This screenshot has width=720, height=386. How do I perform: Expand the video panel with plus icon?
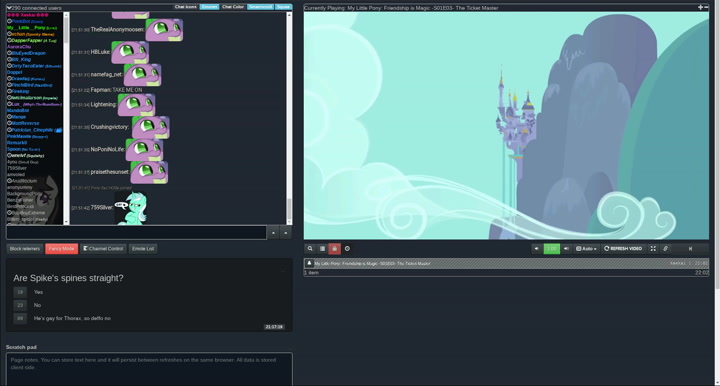coord(700,7)
